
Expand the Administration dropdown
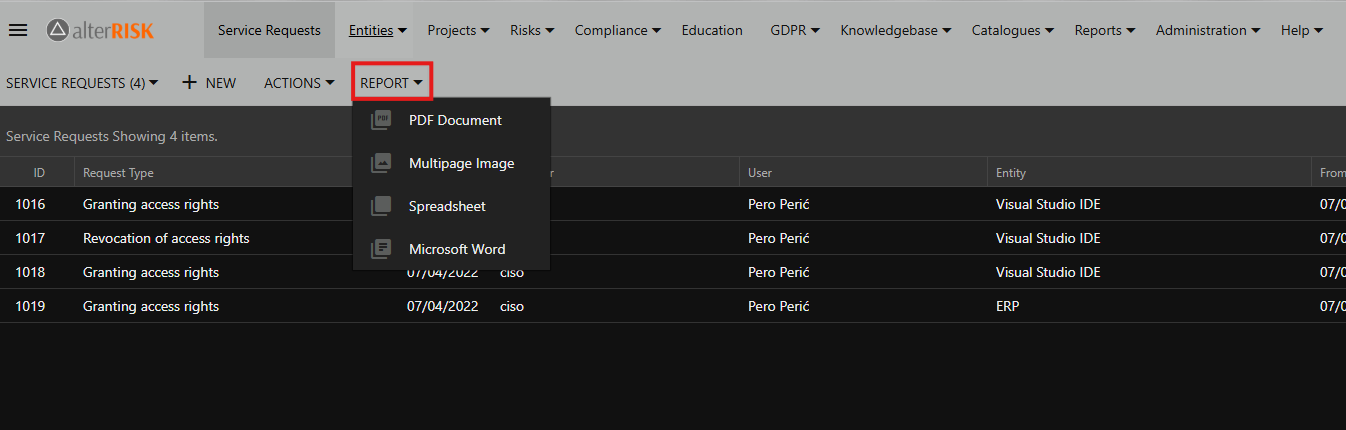click(1207, 30)
